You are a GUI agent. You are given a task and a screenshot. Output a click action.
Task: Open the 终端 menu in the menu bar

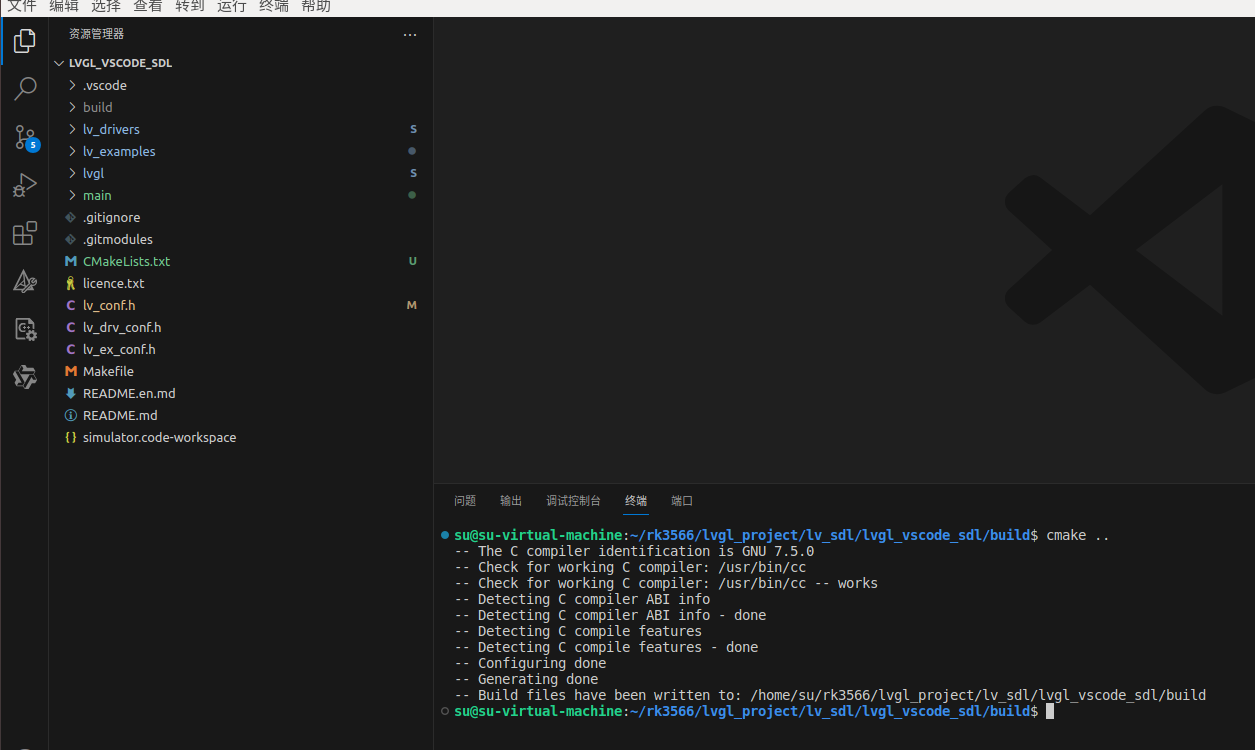click(x=273, y=7)
